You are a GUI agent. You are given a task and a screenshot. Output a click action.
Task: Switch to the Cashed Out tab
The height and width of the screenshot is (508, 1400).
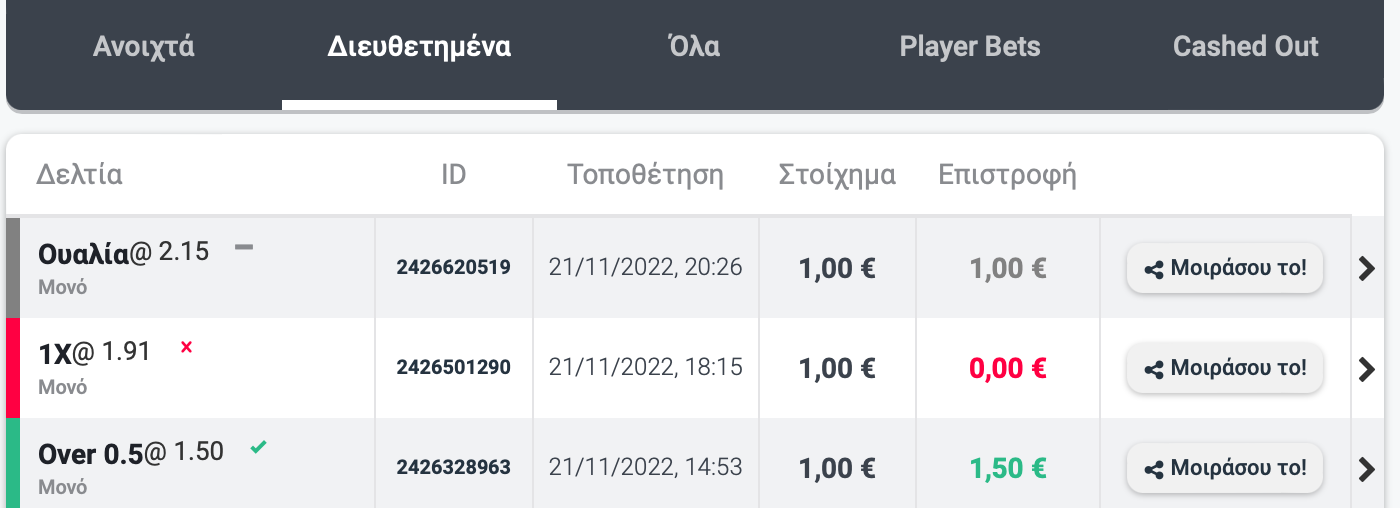1245,46
